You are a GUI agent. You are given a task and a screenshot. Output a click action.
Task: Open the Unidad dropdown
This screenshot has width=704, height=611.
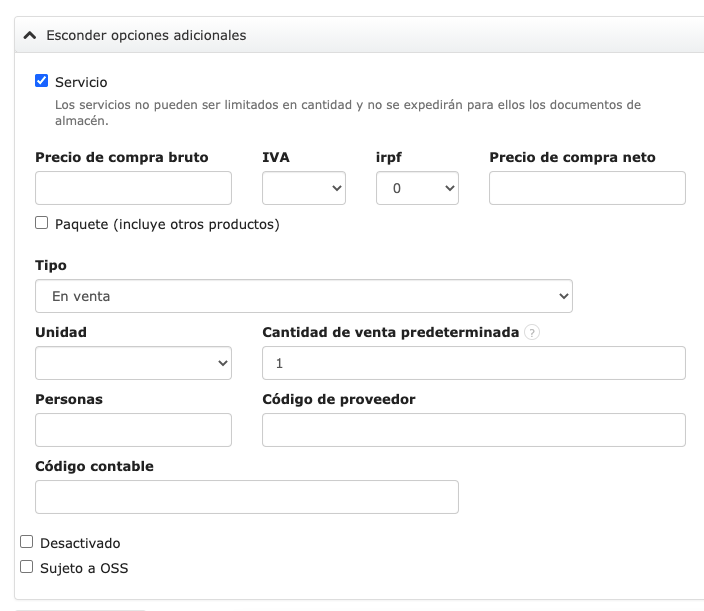tap(133, 363)
